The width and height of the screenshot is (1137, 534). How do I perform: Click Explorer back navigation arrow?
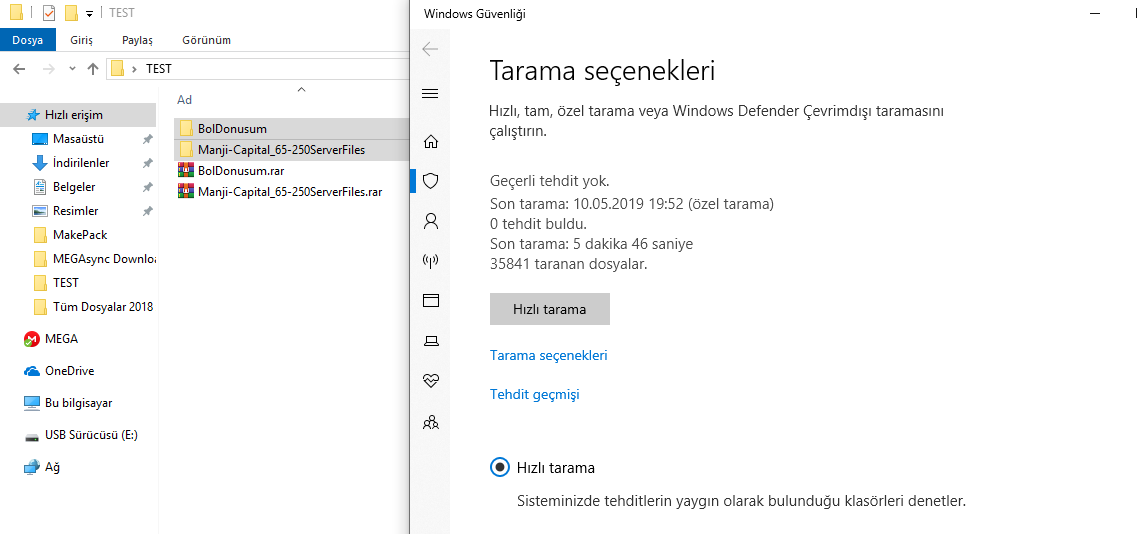(x=20, y=69)
